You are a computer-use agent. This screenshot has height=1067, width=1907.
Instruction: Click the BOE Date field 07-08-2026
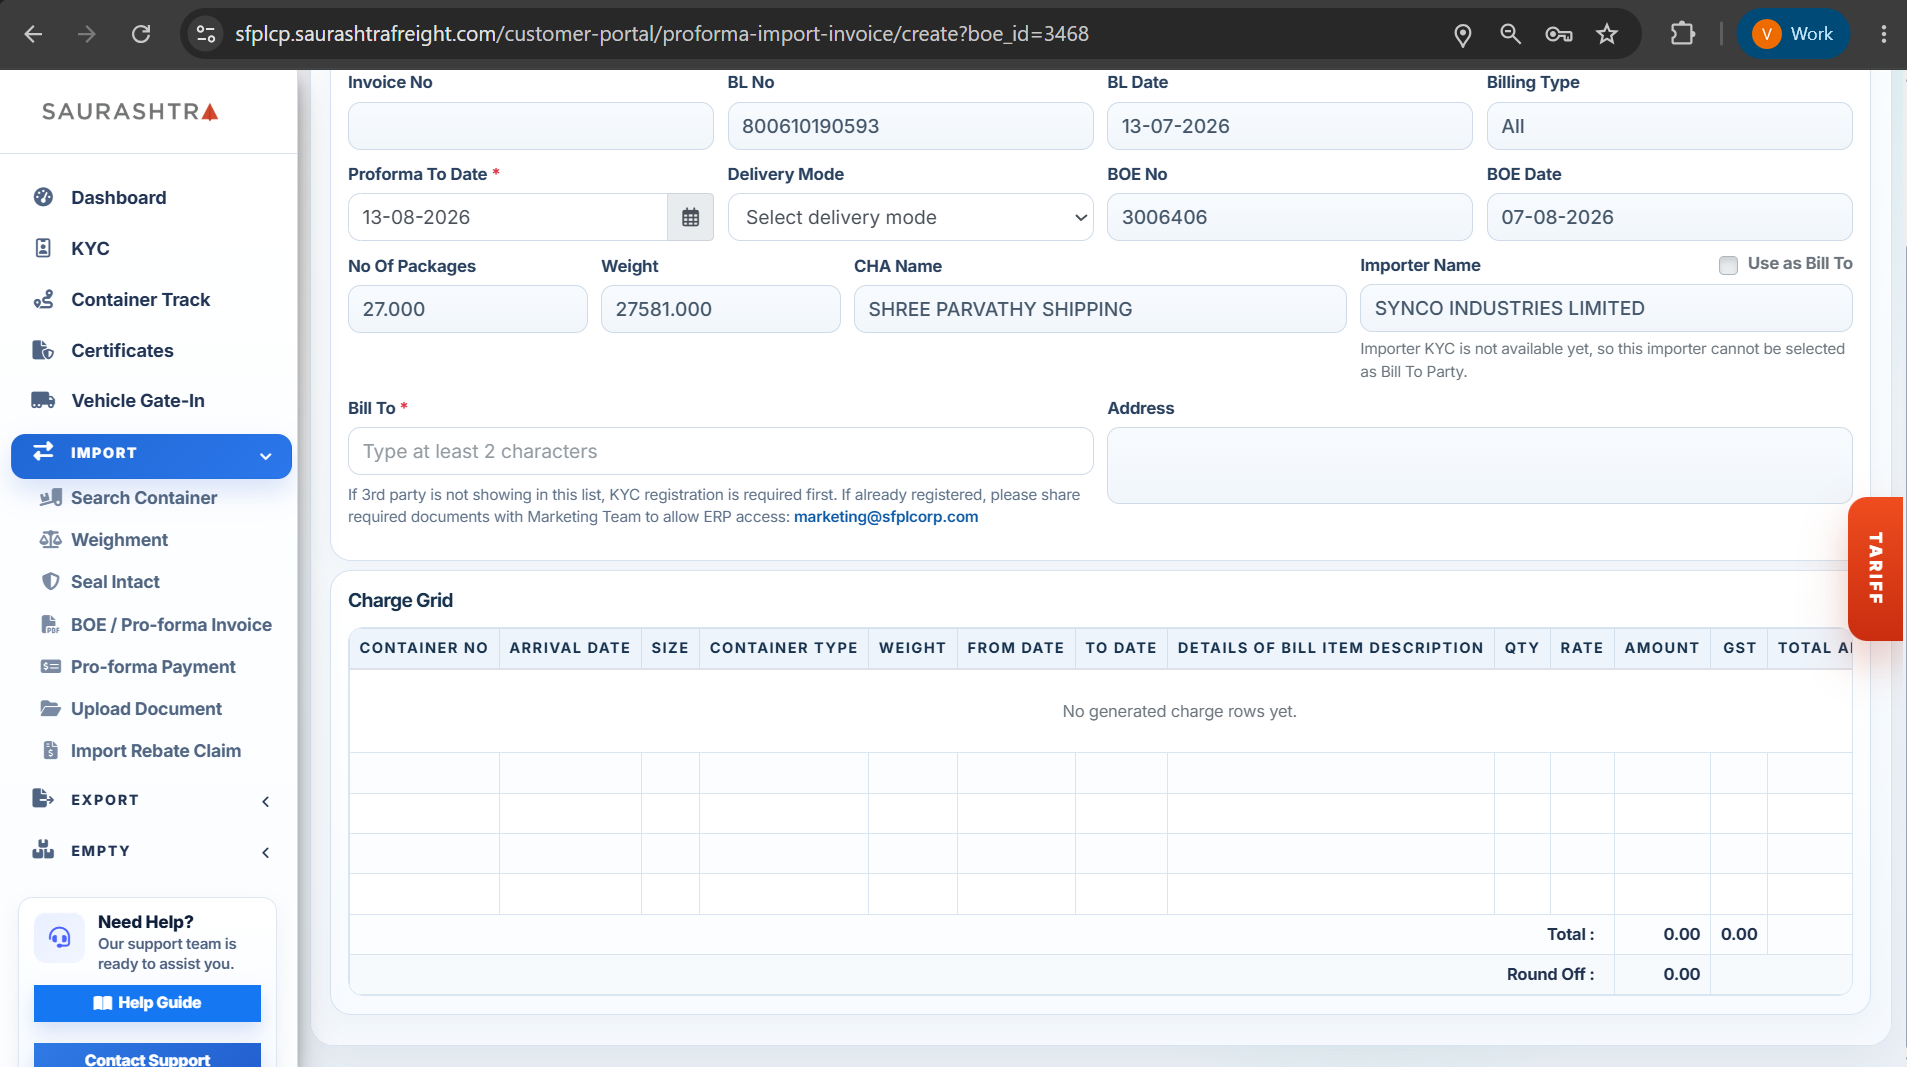(x=1669, y=217)
